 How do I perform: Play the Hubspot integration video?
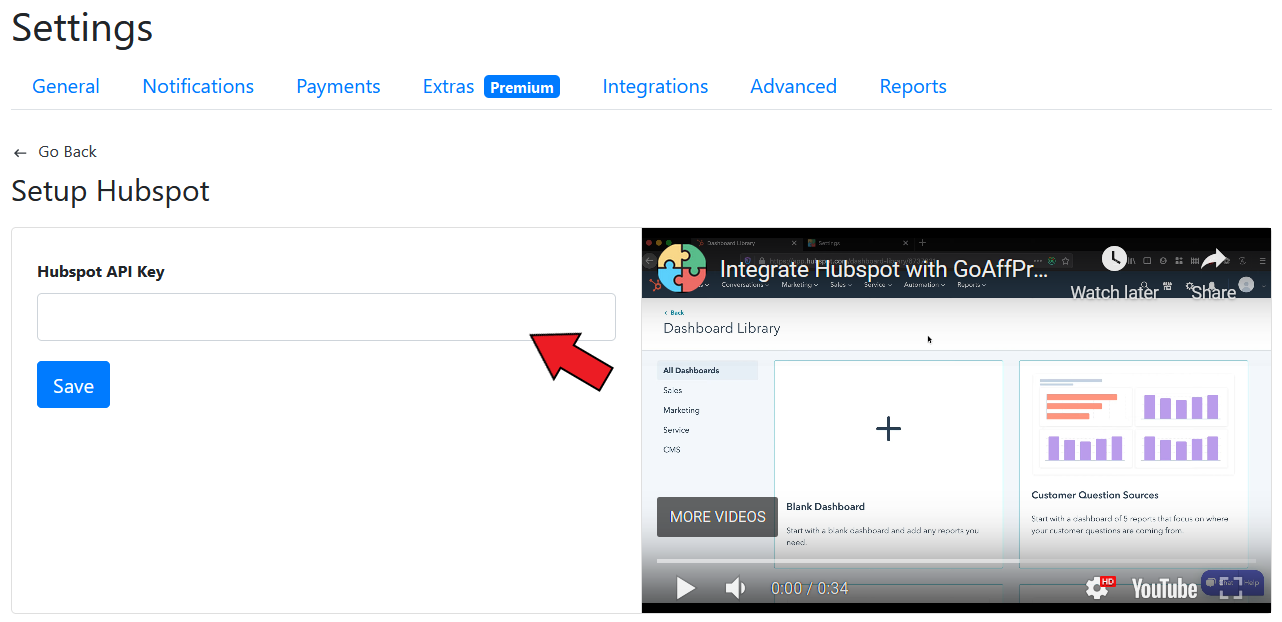click(x=685, y=588)
